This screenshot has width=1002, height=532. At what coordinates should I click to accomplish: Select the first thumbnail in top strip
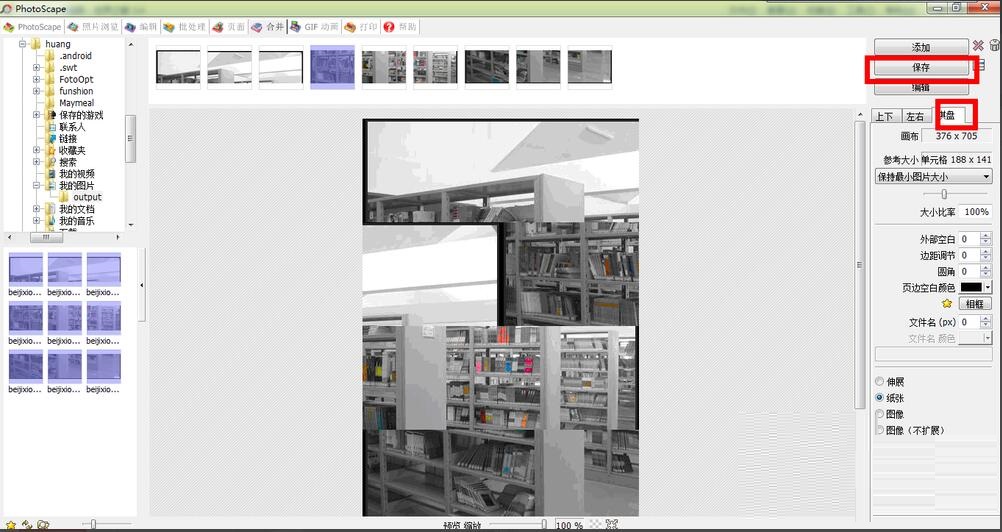pos(178,67)
